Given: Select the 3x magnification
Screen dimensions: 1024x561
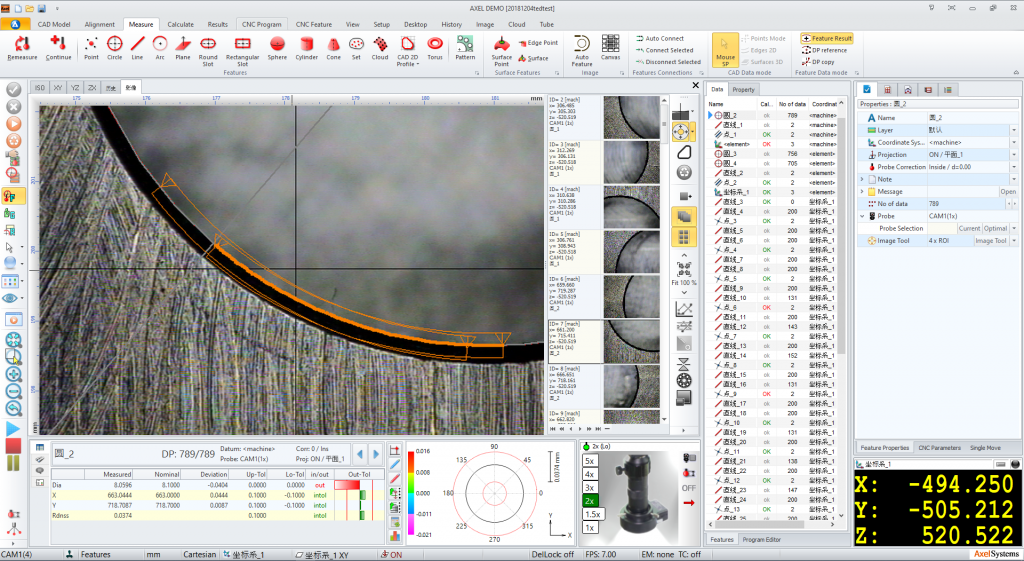Looking at the screenshot, I should pos(589,487).
